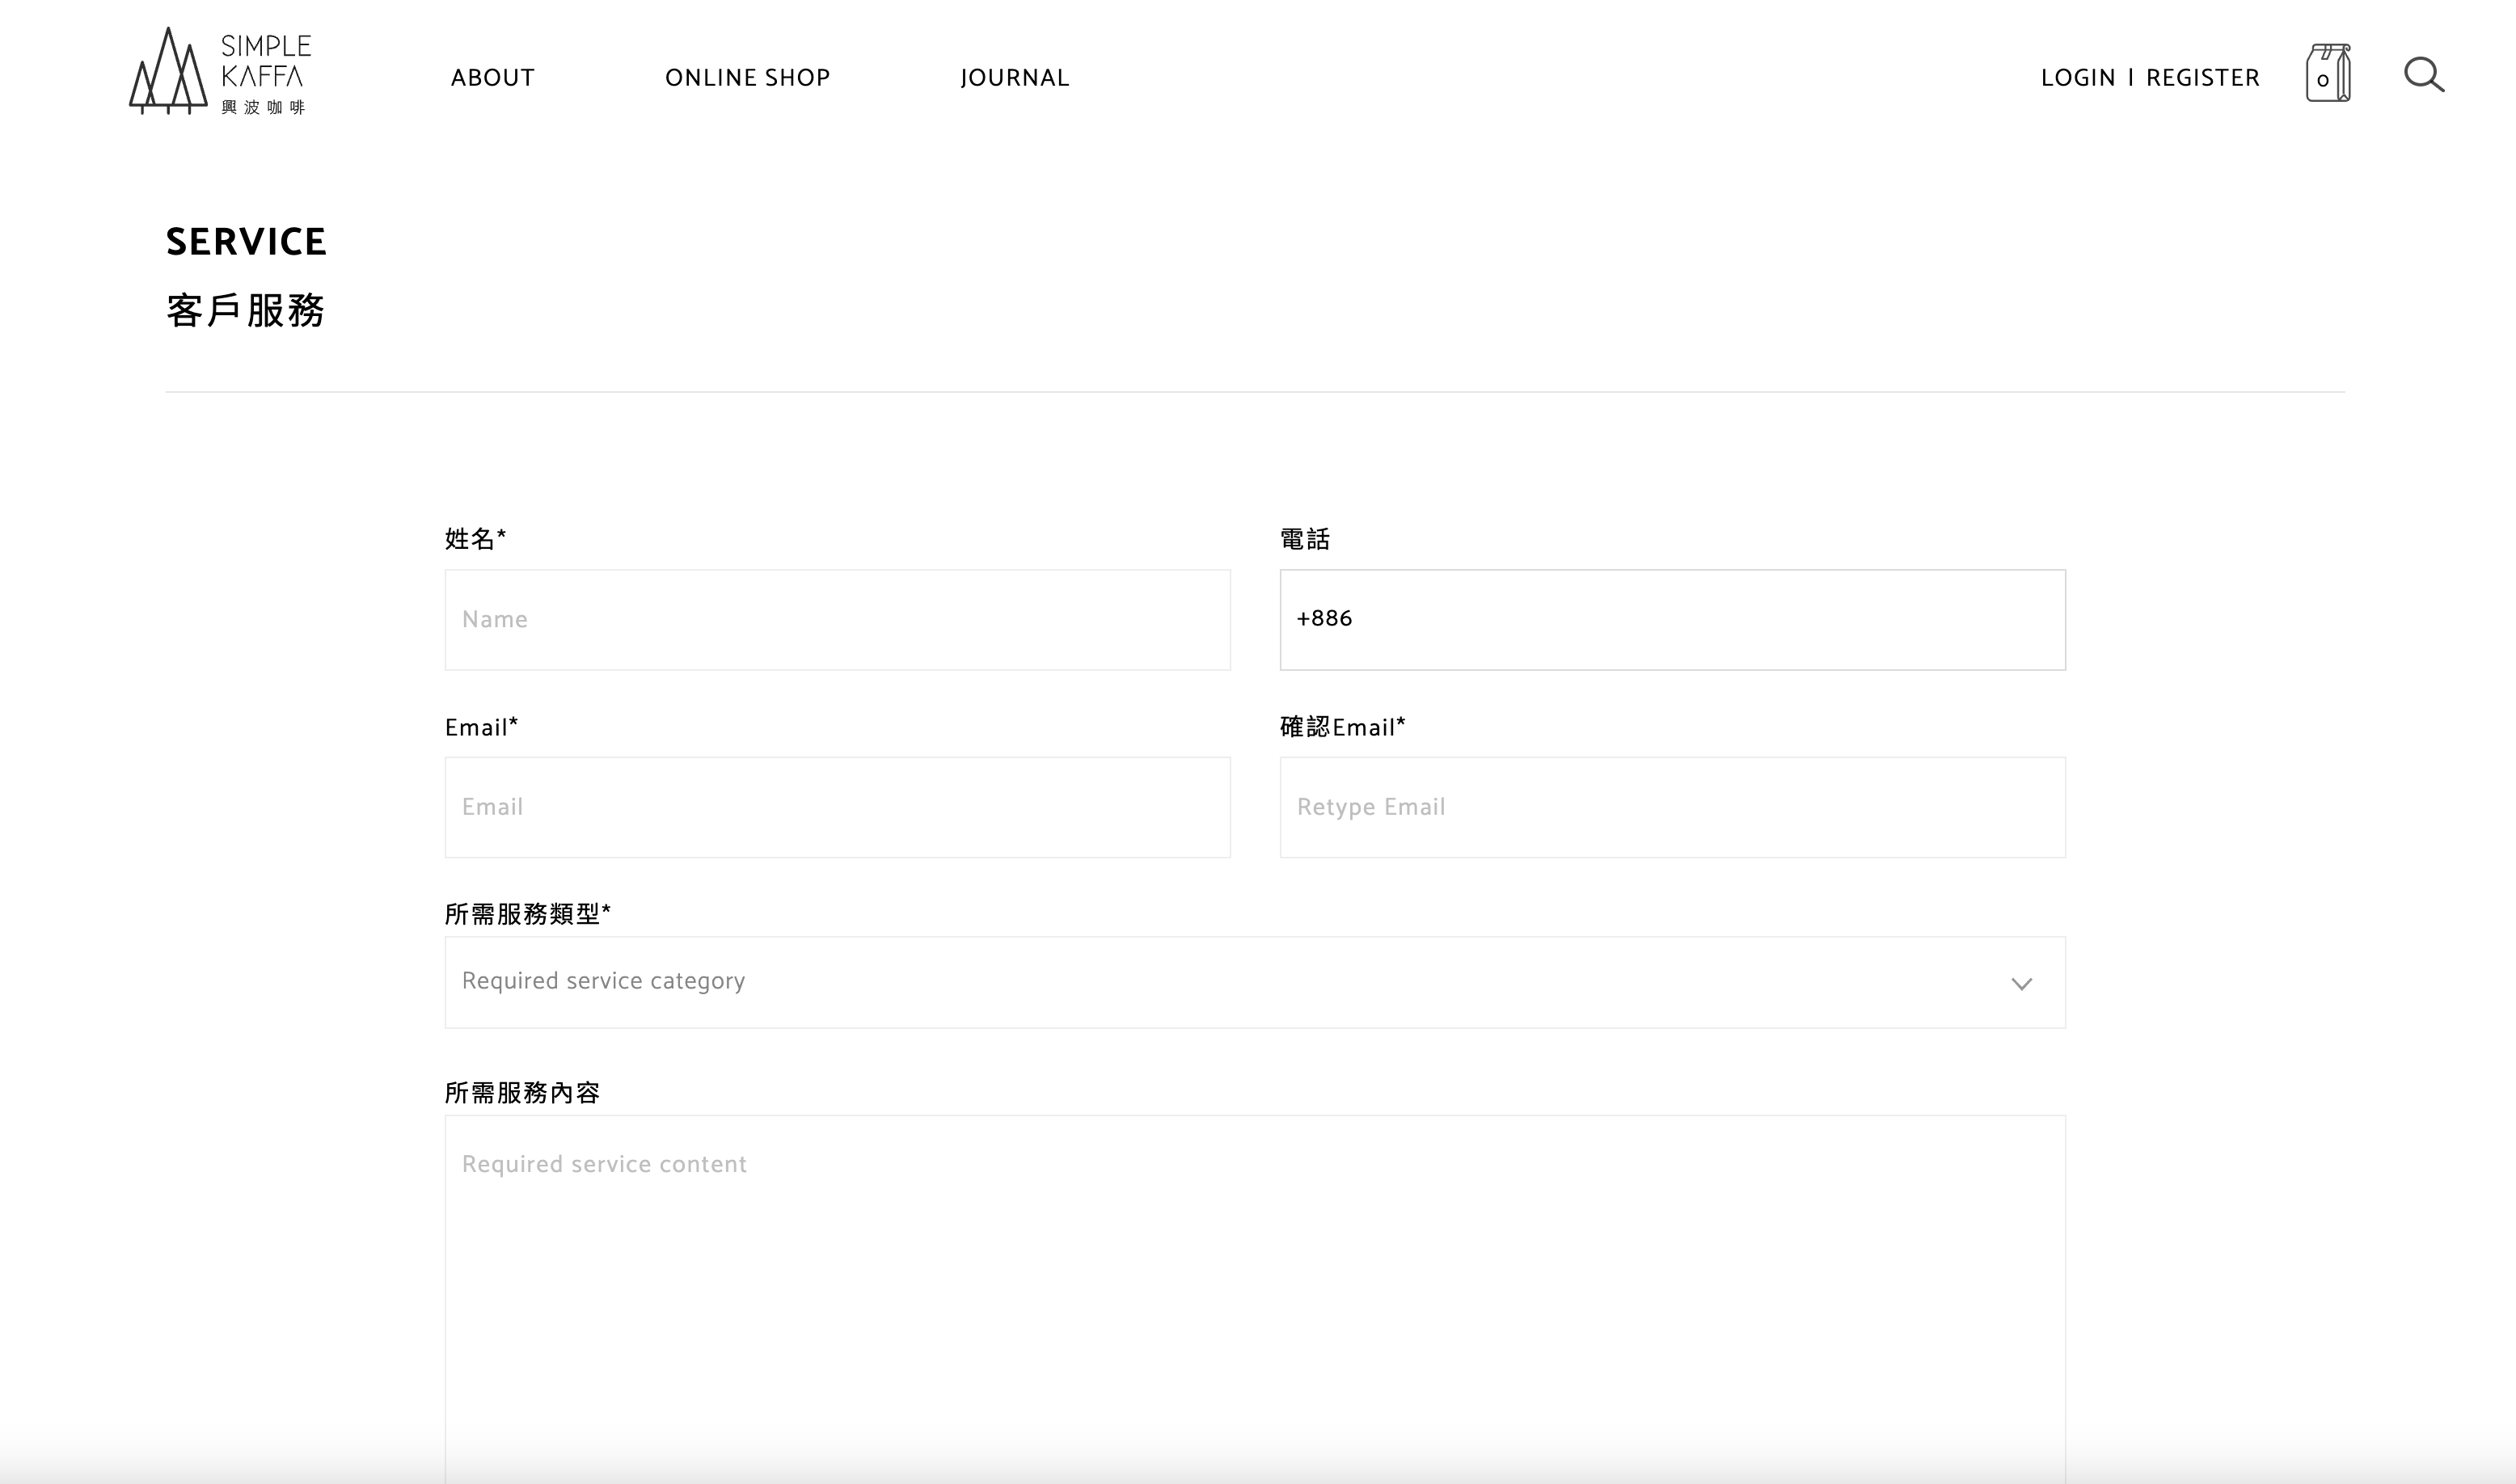This screenshot has height=1484, width=2516.
Task: Open the shopping cart bag icon
Action: pyautogui.click(x=2327, y=73)
